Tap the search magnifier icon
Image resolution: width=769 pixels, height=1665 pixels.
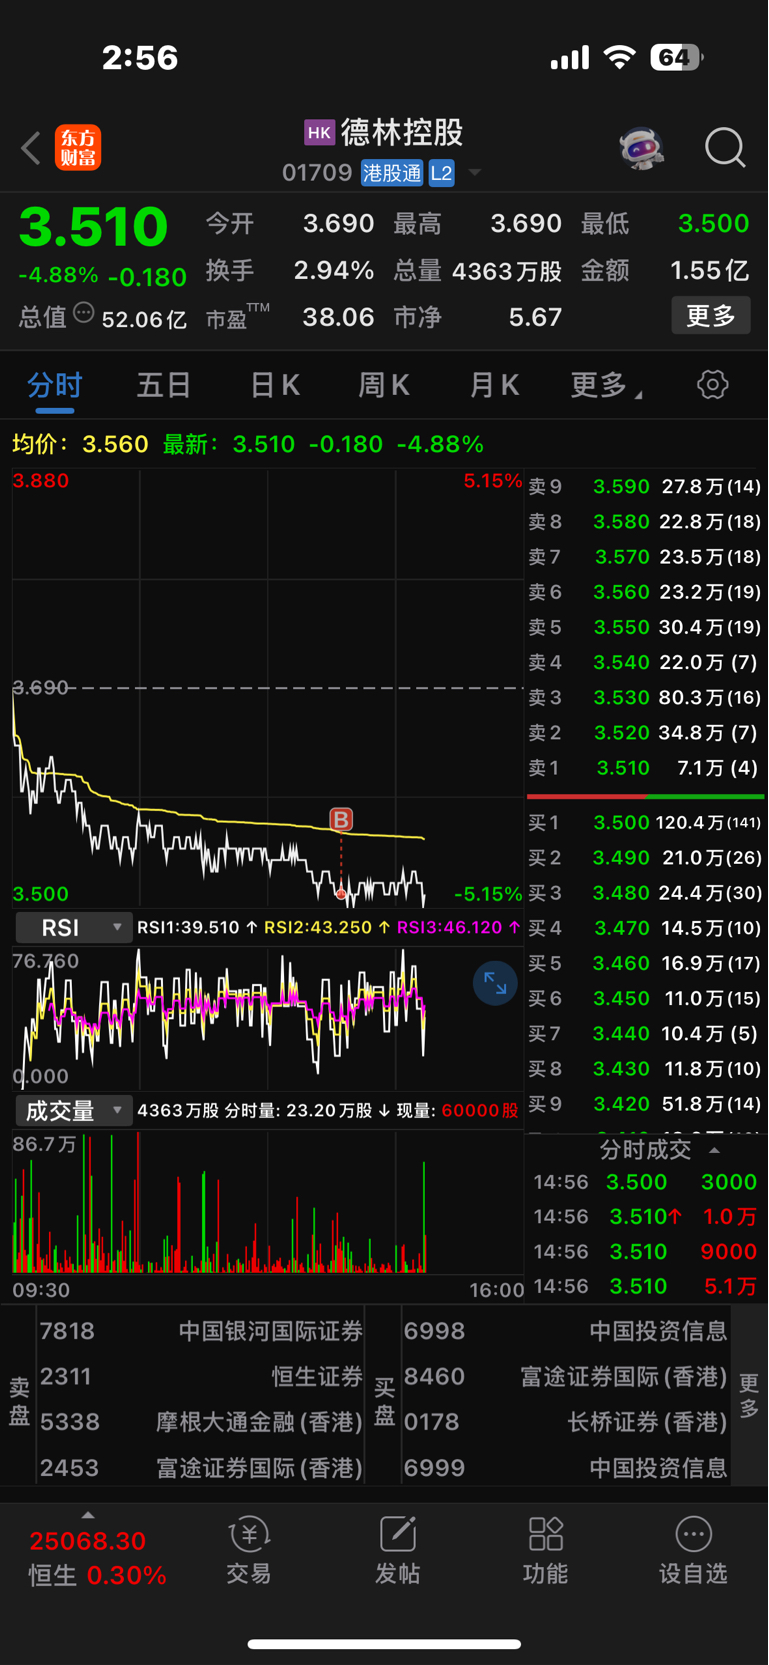725,148
